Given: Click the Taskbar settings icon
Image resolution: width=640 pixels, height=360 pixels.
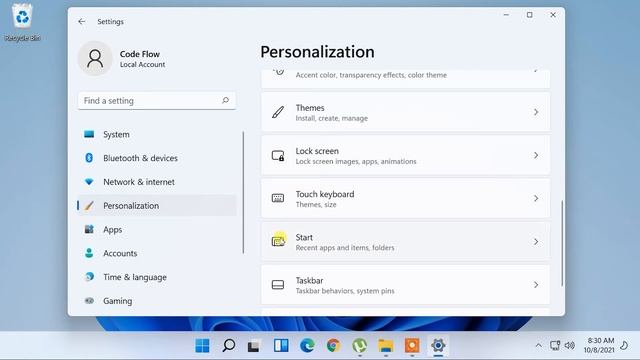Looking at the screenshot, I should pyautogui.click(x=278, y=285).
